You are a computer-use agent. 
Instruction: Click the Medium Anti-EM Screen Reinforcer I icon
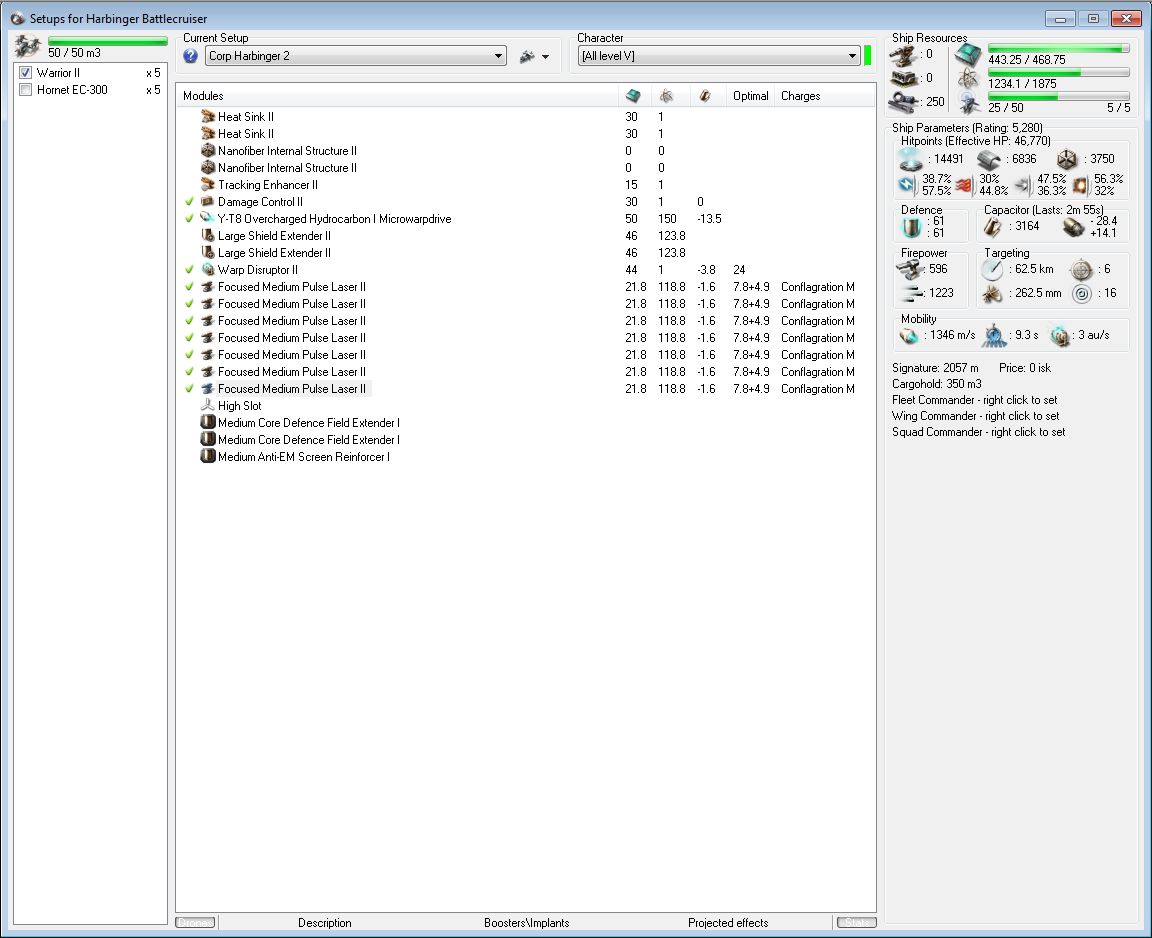click(208, 456)
